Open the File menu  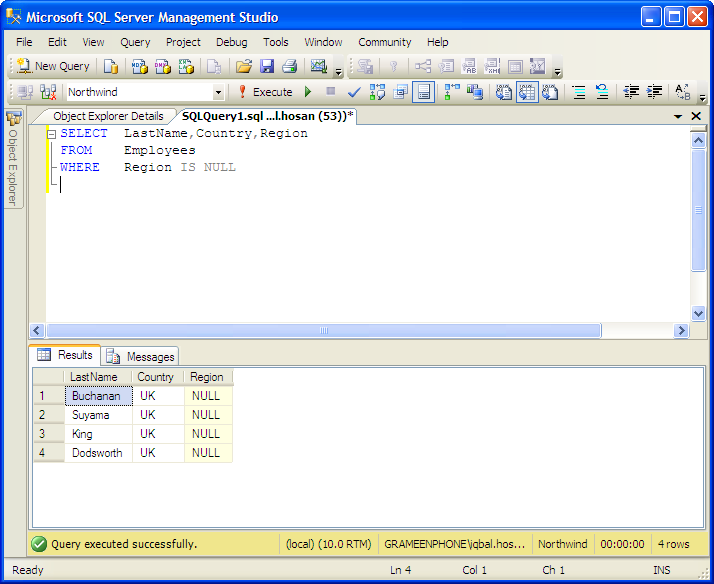(x=24, y=42)
